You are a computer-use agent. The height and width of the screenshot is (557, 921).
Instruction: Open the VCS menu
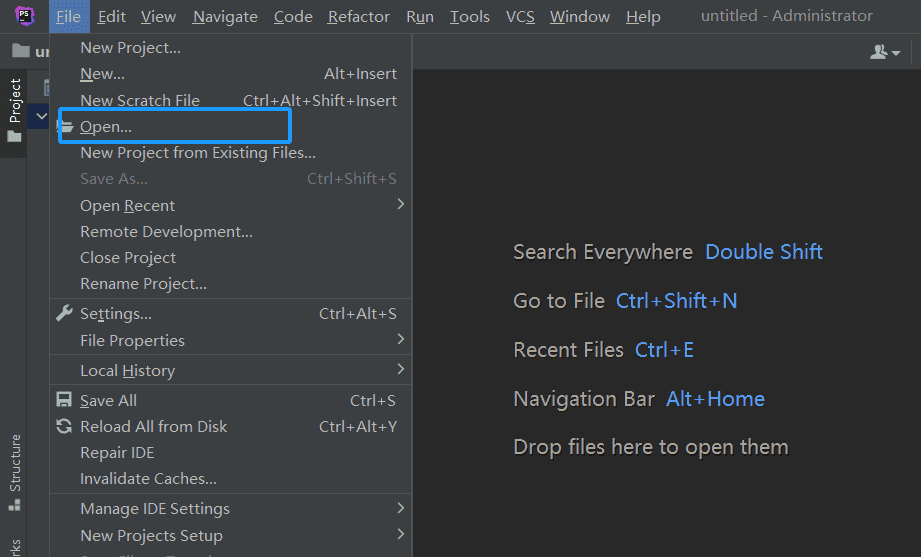[520, 16]
